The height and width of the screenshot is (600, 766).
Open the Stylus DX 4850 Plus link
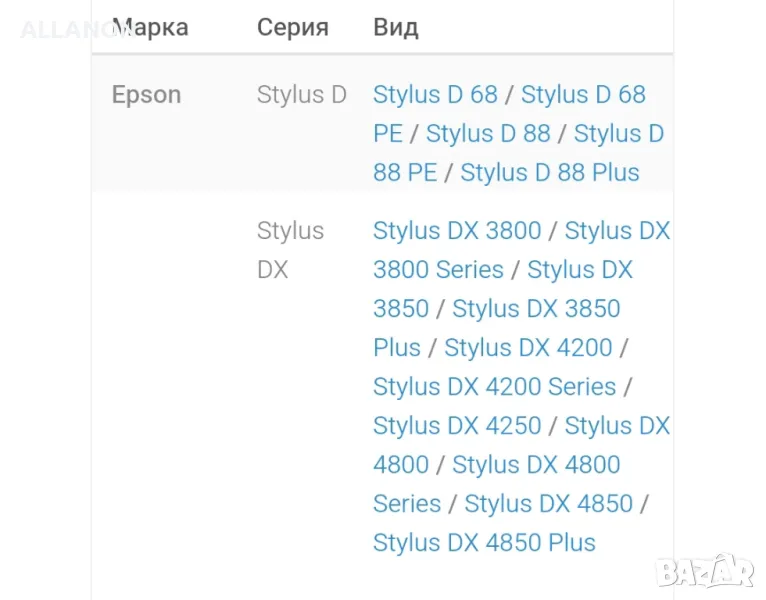click(x=484, y=543)
